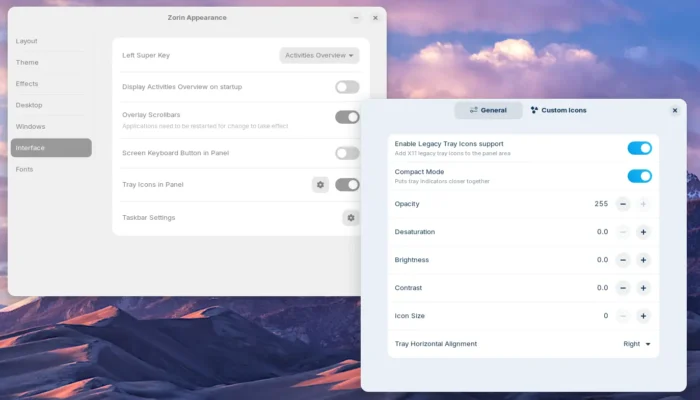The image size is (700, 400).
Task: Select the General tab
Action: 488,110
